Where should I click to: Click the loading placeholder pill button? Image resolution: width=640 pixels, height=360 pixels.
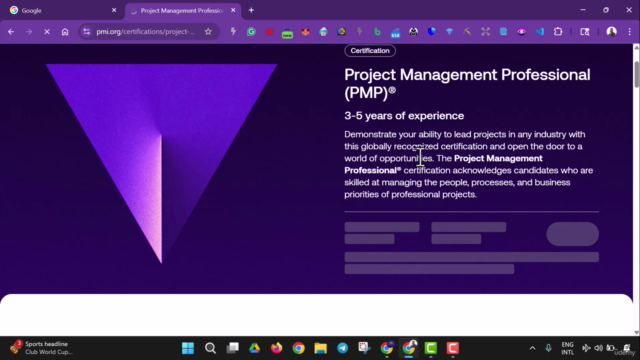tap(573, 234)
